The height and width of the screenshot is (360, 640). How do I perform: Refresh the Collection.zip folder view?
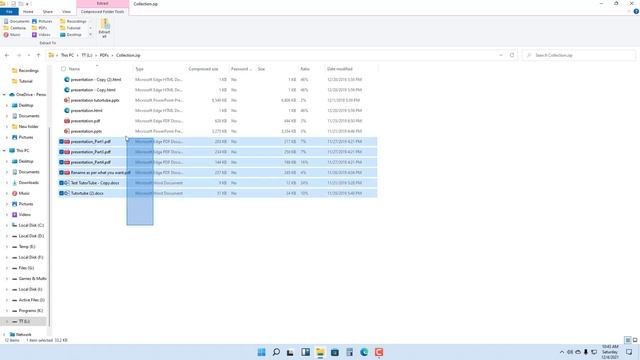coord(512,55)
